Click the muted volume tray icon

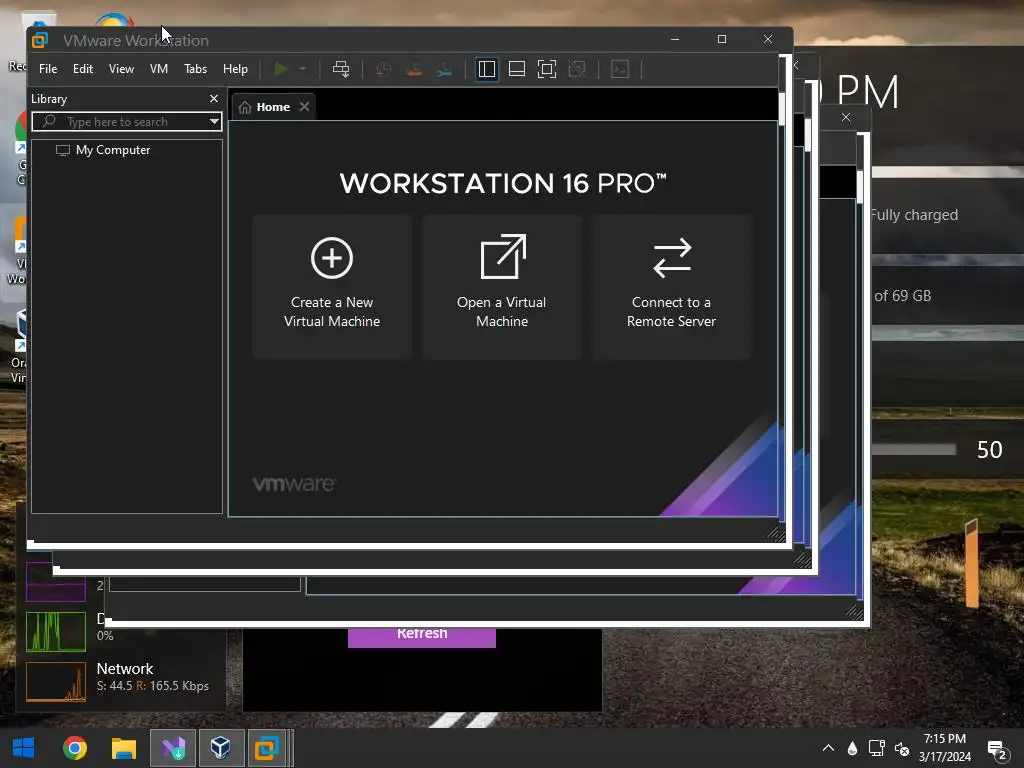pos(902,748)
